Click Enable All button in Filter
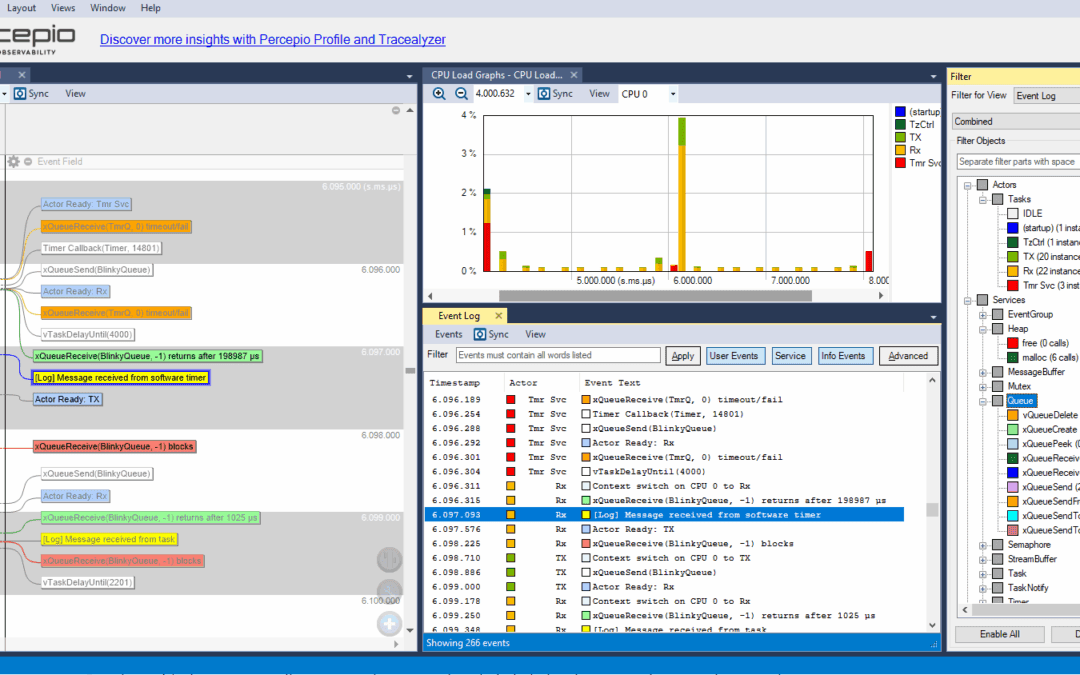 pyautogui.click(x=999, y=634)
